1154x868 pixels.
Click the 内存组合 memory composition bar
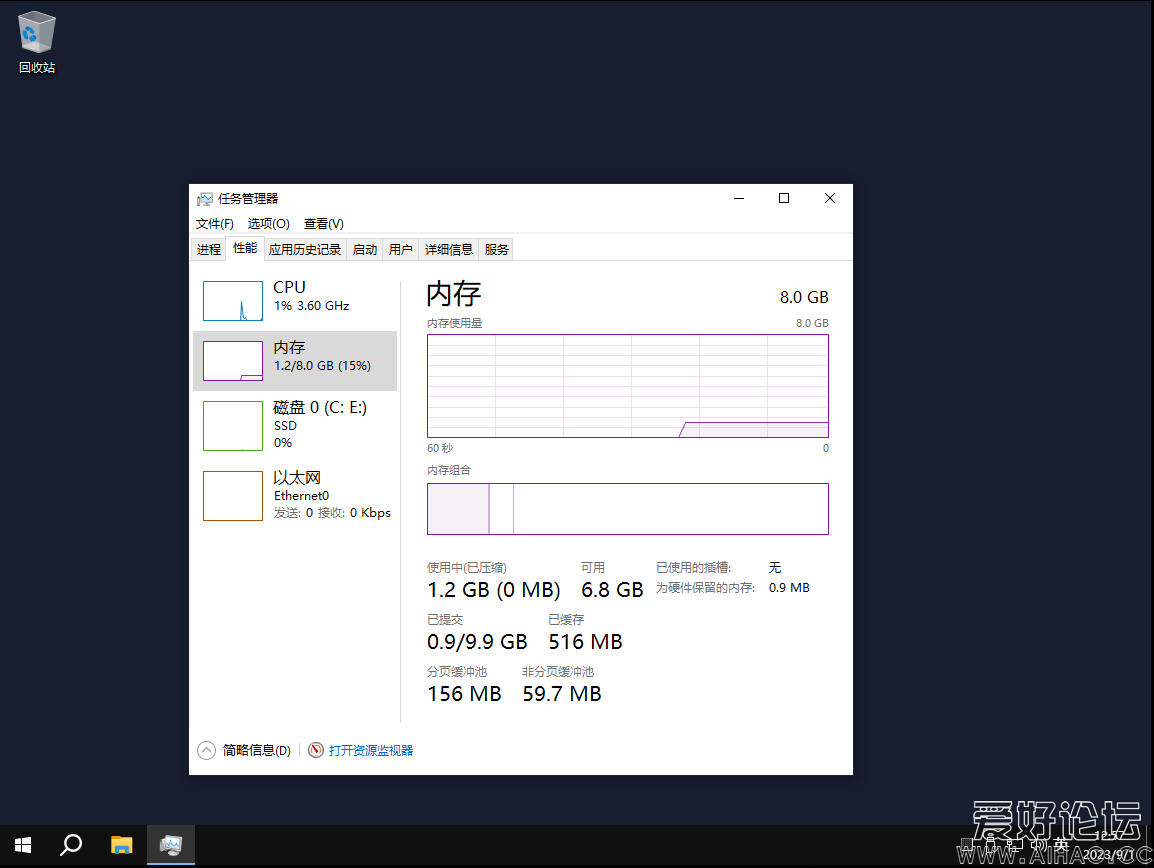[627, 509]
